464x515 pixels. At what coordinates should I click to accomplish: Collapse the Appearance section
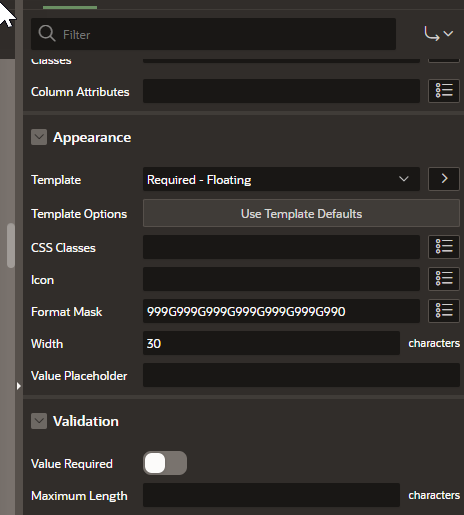coord(39,137)
